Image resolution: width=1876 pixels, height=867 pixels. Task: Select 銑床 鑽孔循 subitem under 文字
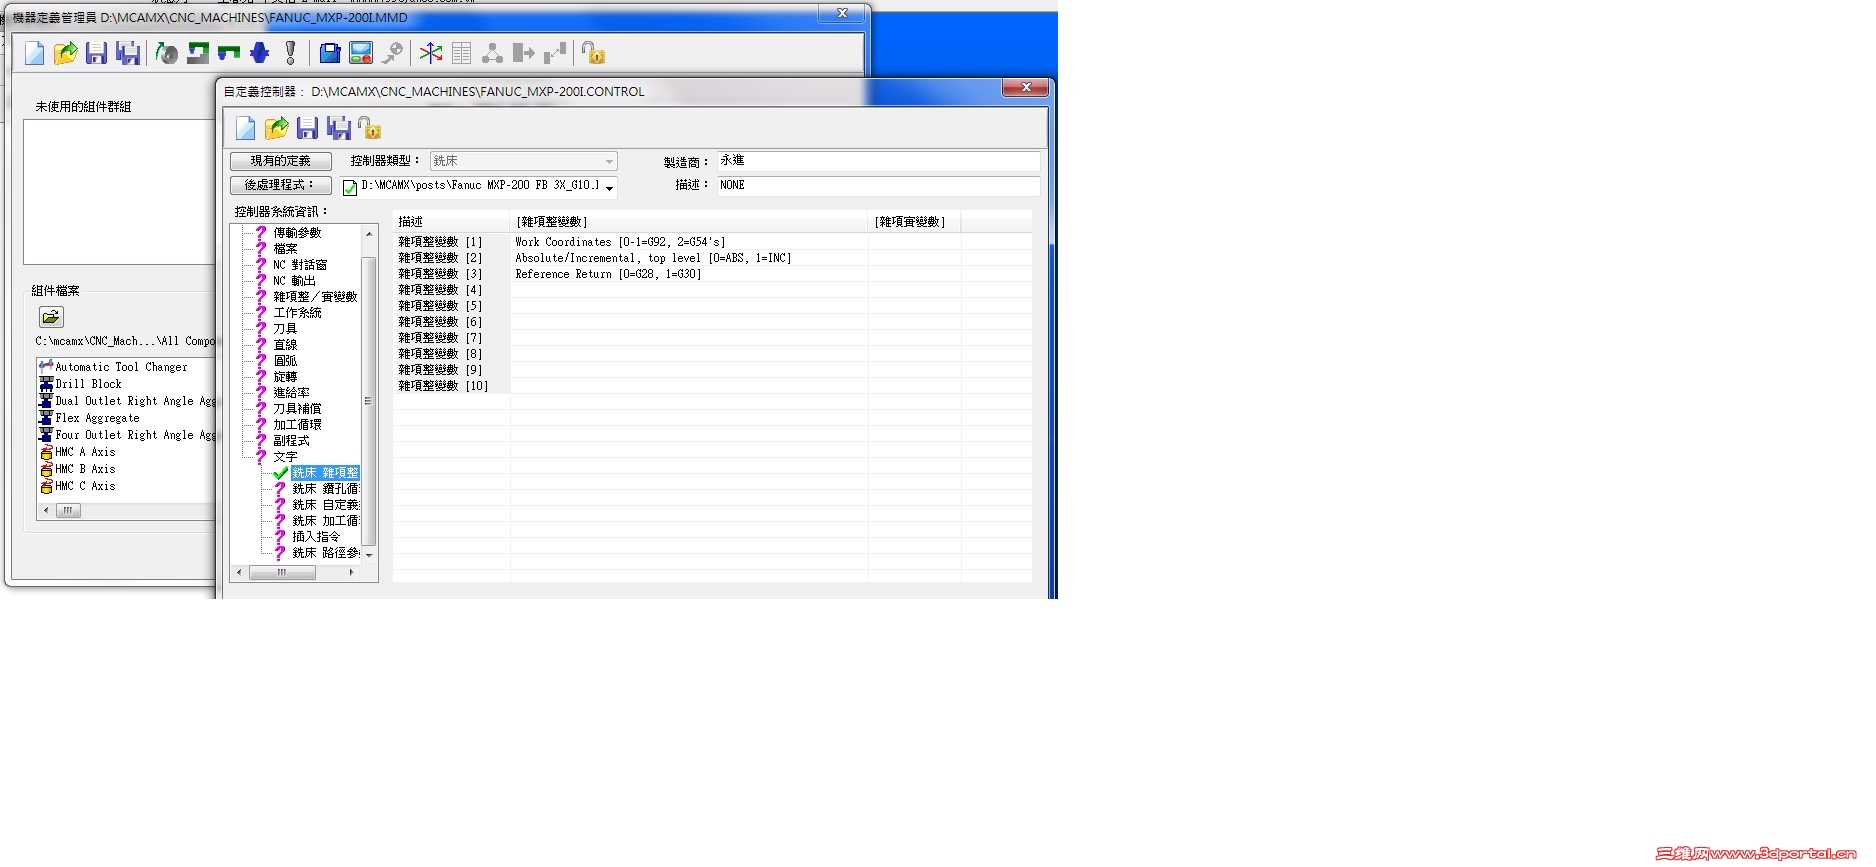pyautogui.click(x=325, y=489)
